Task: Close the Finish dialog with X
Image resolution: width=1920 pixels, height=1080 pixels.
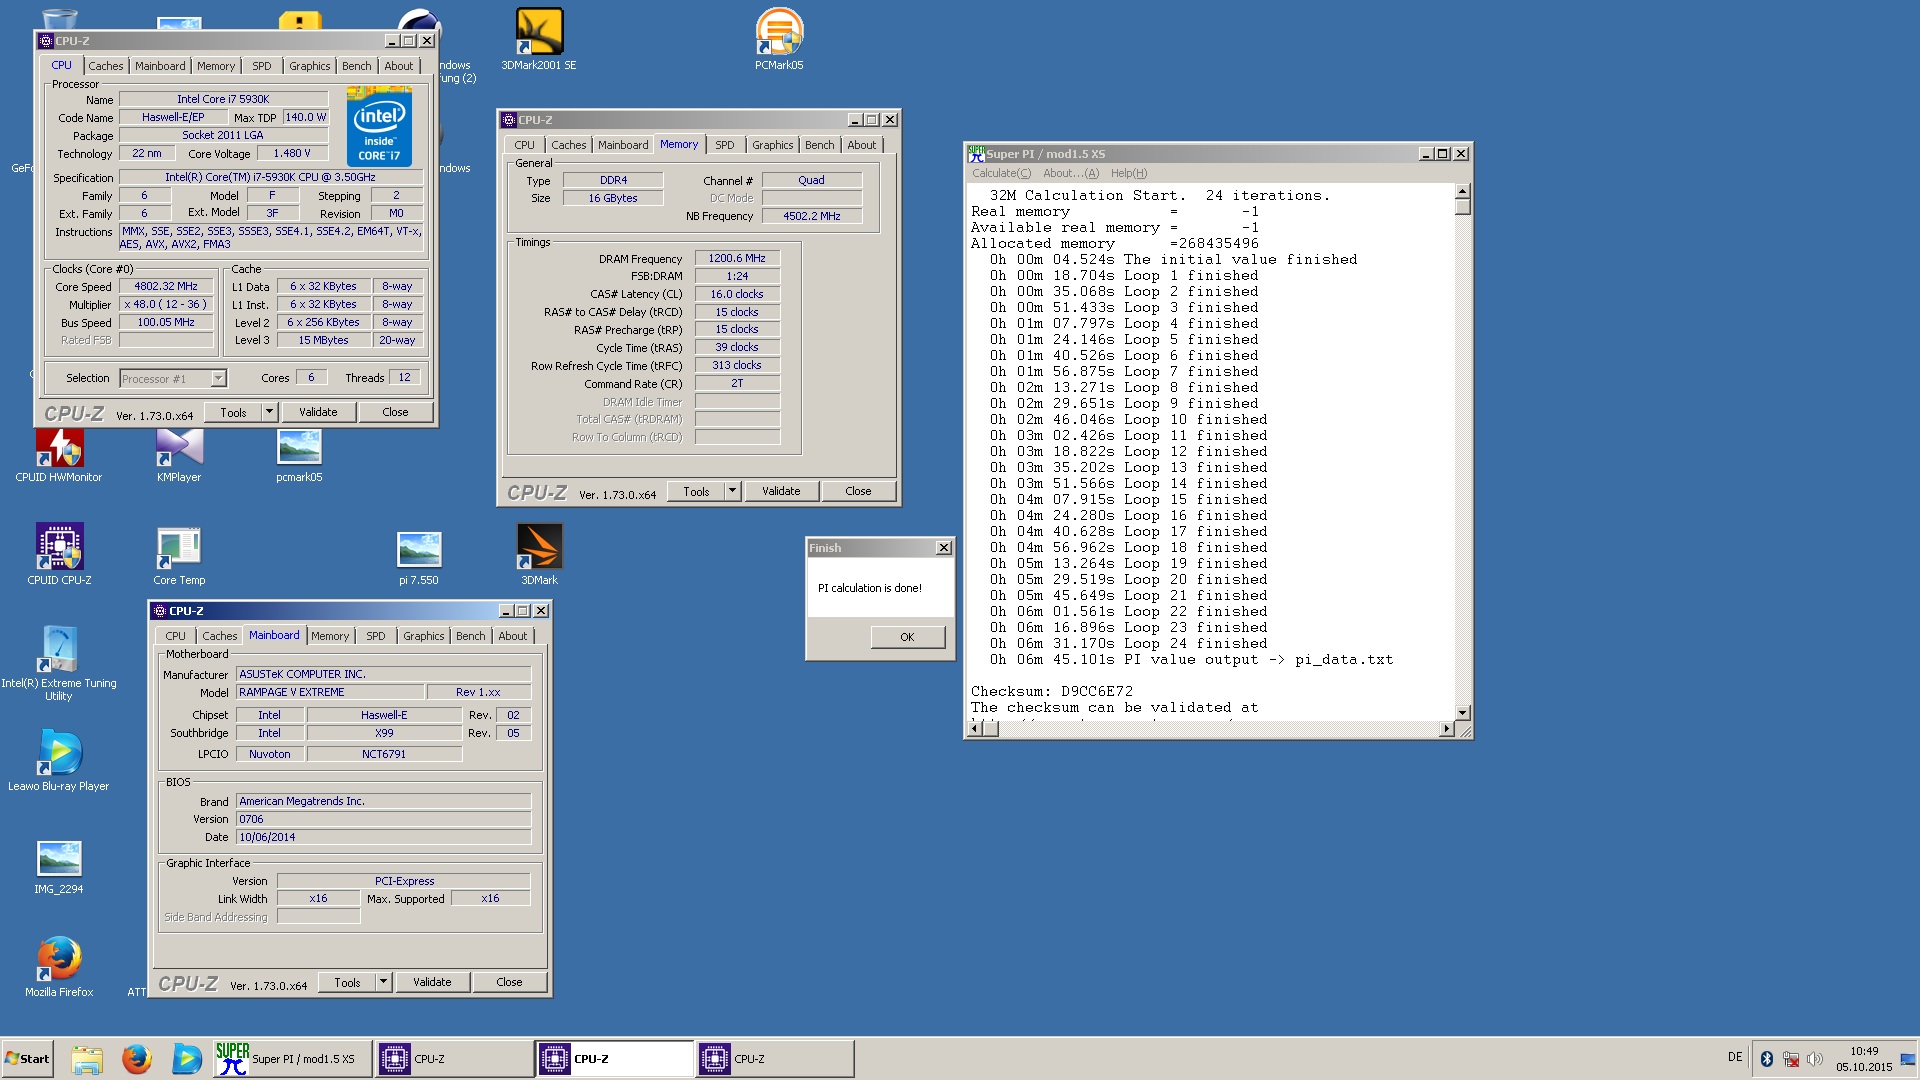Action: (x=943, y=548)
